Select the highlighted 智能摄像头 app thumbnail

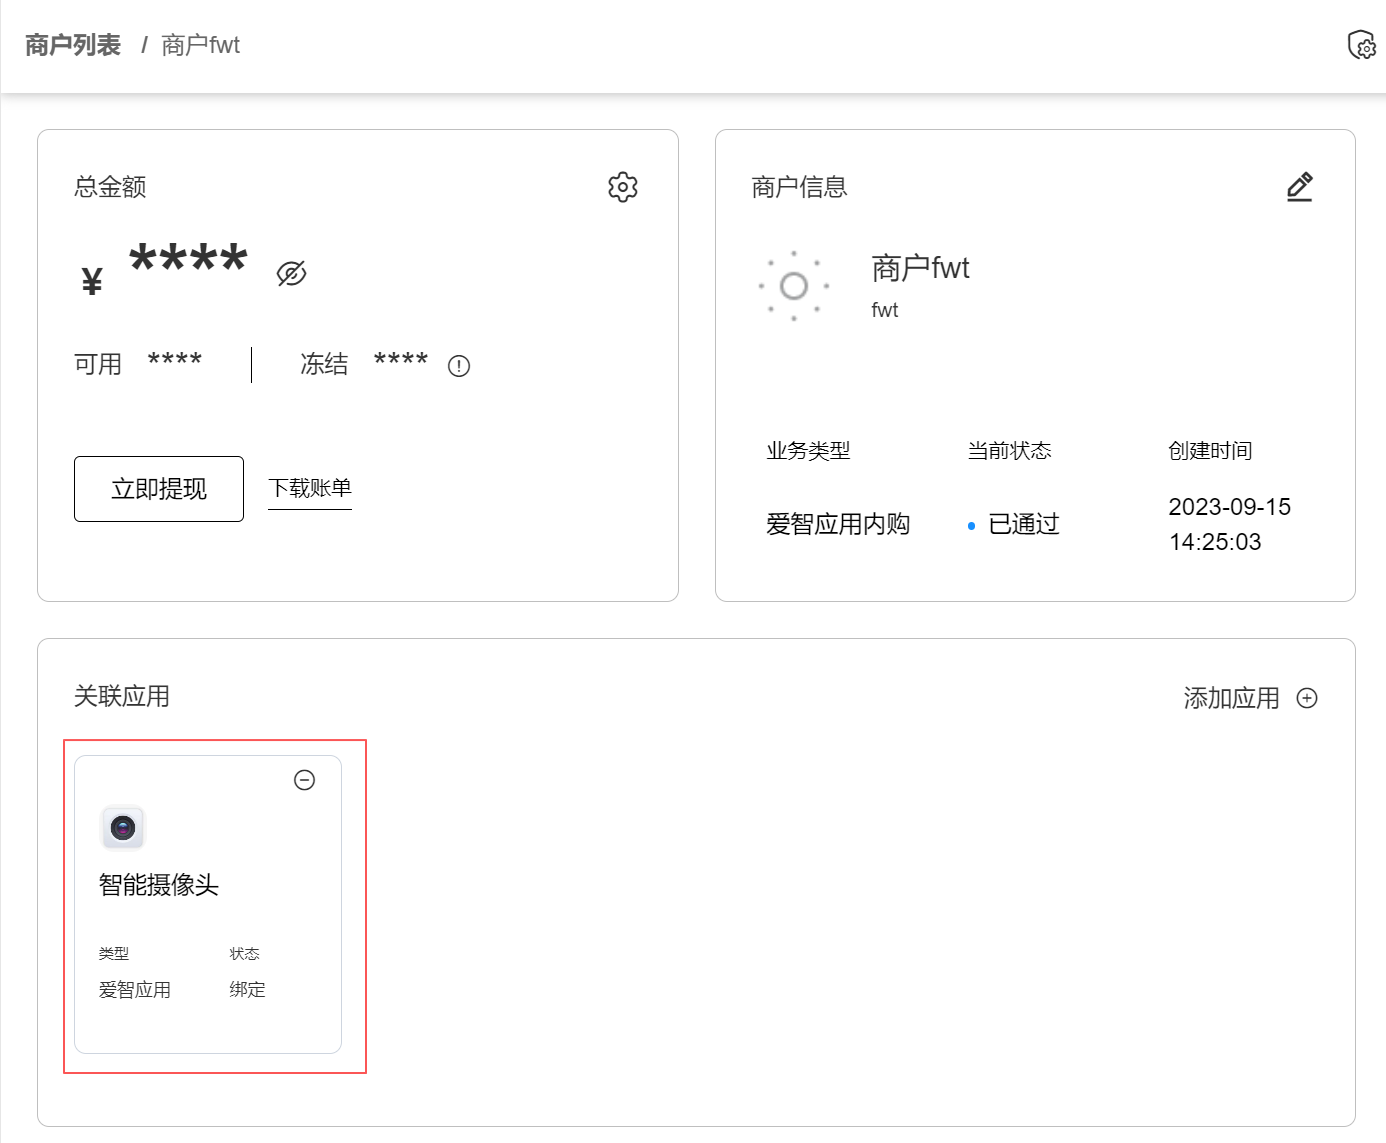coord(122,828)
